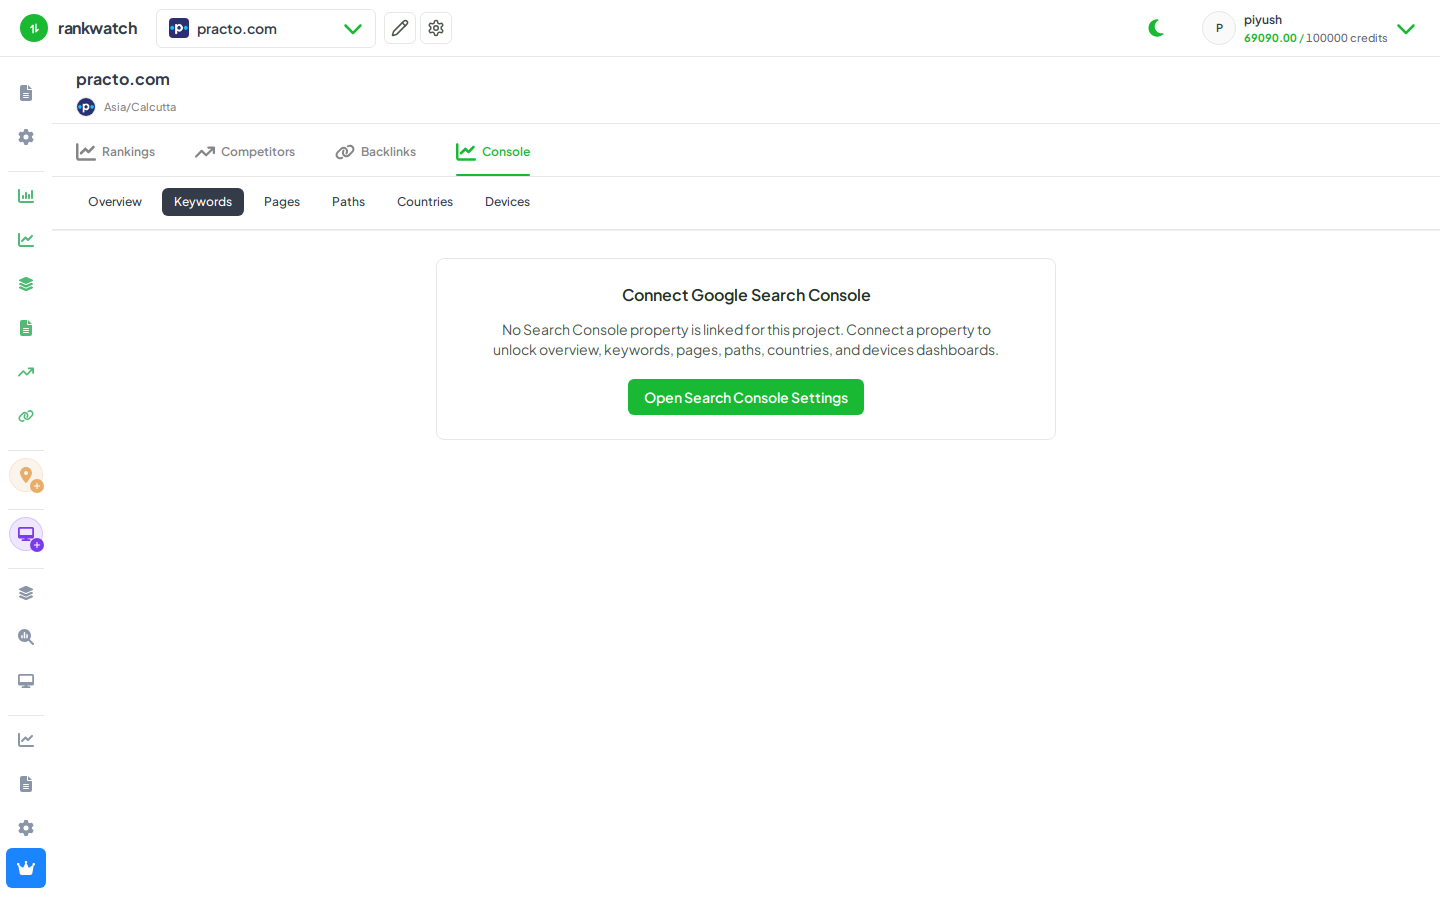Open the Pages sub-tab
Viewport: 1440px width, 900px height.
click(282, 202)
